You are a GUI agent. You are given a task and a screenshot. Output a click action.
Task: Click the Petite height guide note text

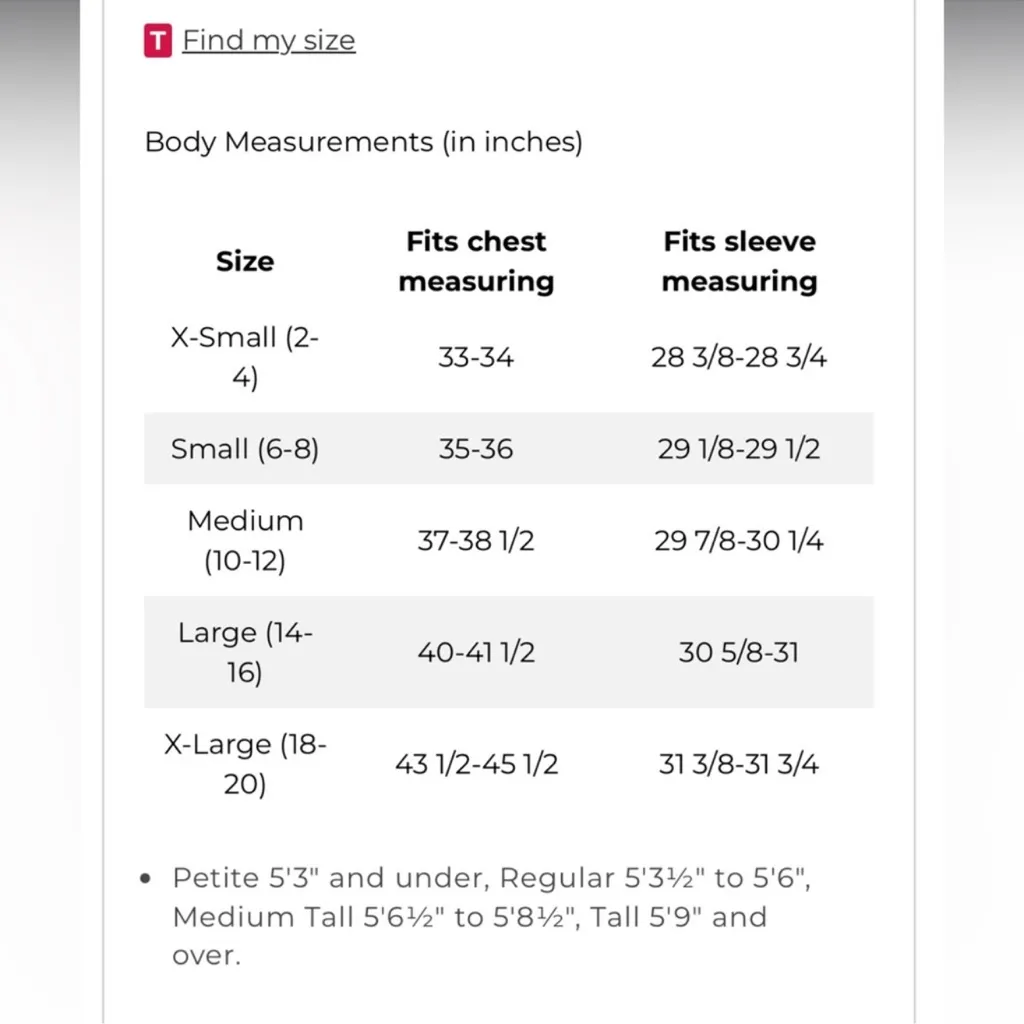point(470,916)
